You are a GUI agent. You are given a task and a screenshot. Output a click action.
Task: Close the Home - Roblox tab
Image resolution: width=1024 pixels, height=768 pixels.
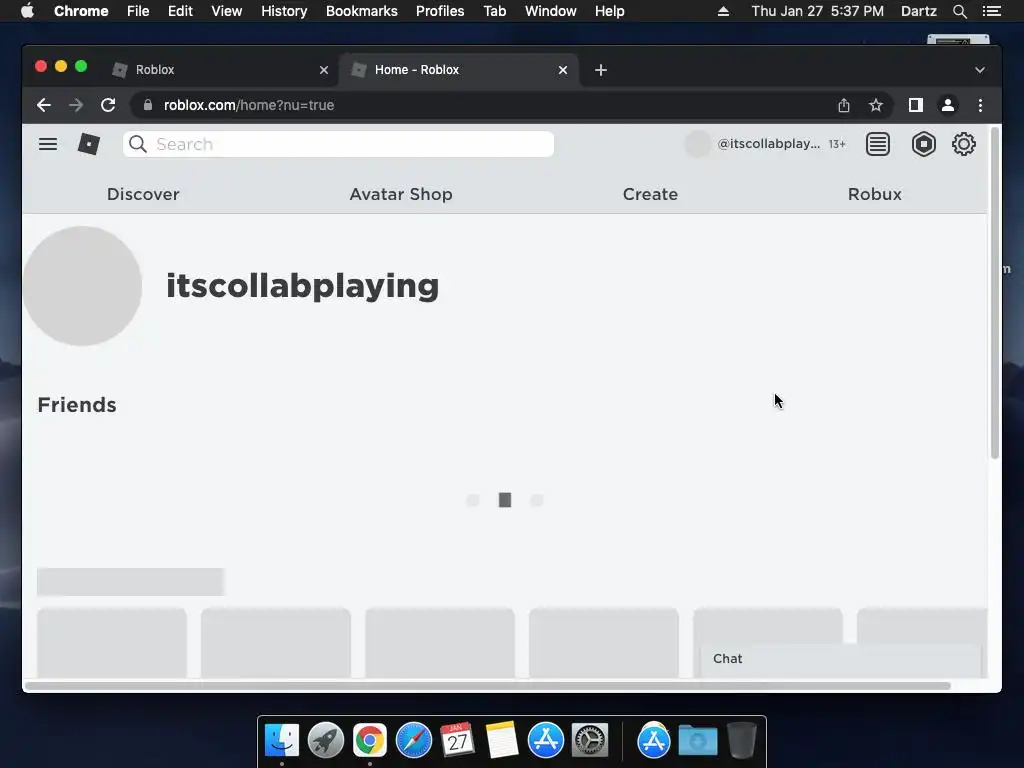coord(563,70)
